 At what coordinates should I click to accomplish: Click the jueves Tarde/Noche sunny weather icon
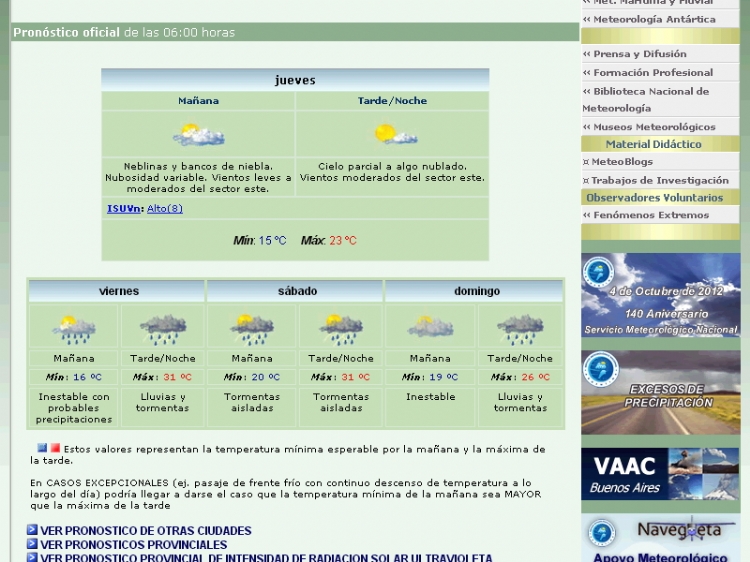point(396,134)
